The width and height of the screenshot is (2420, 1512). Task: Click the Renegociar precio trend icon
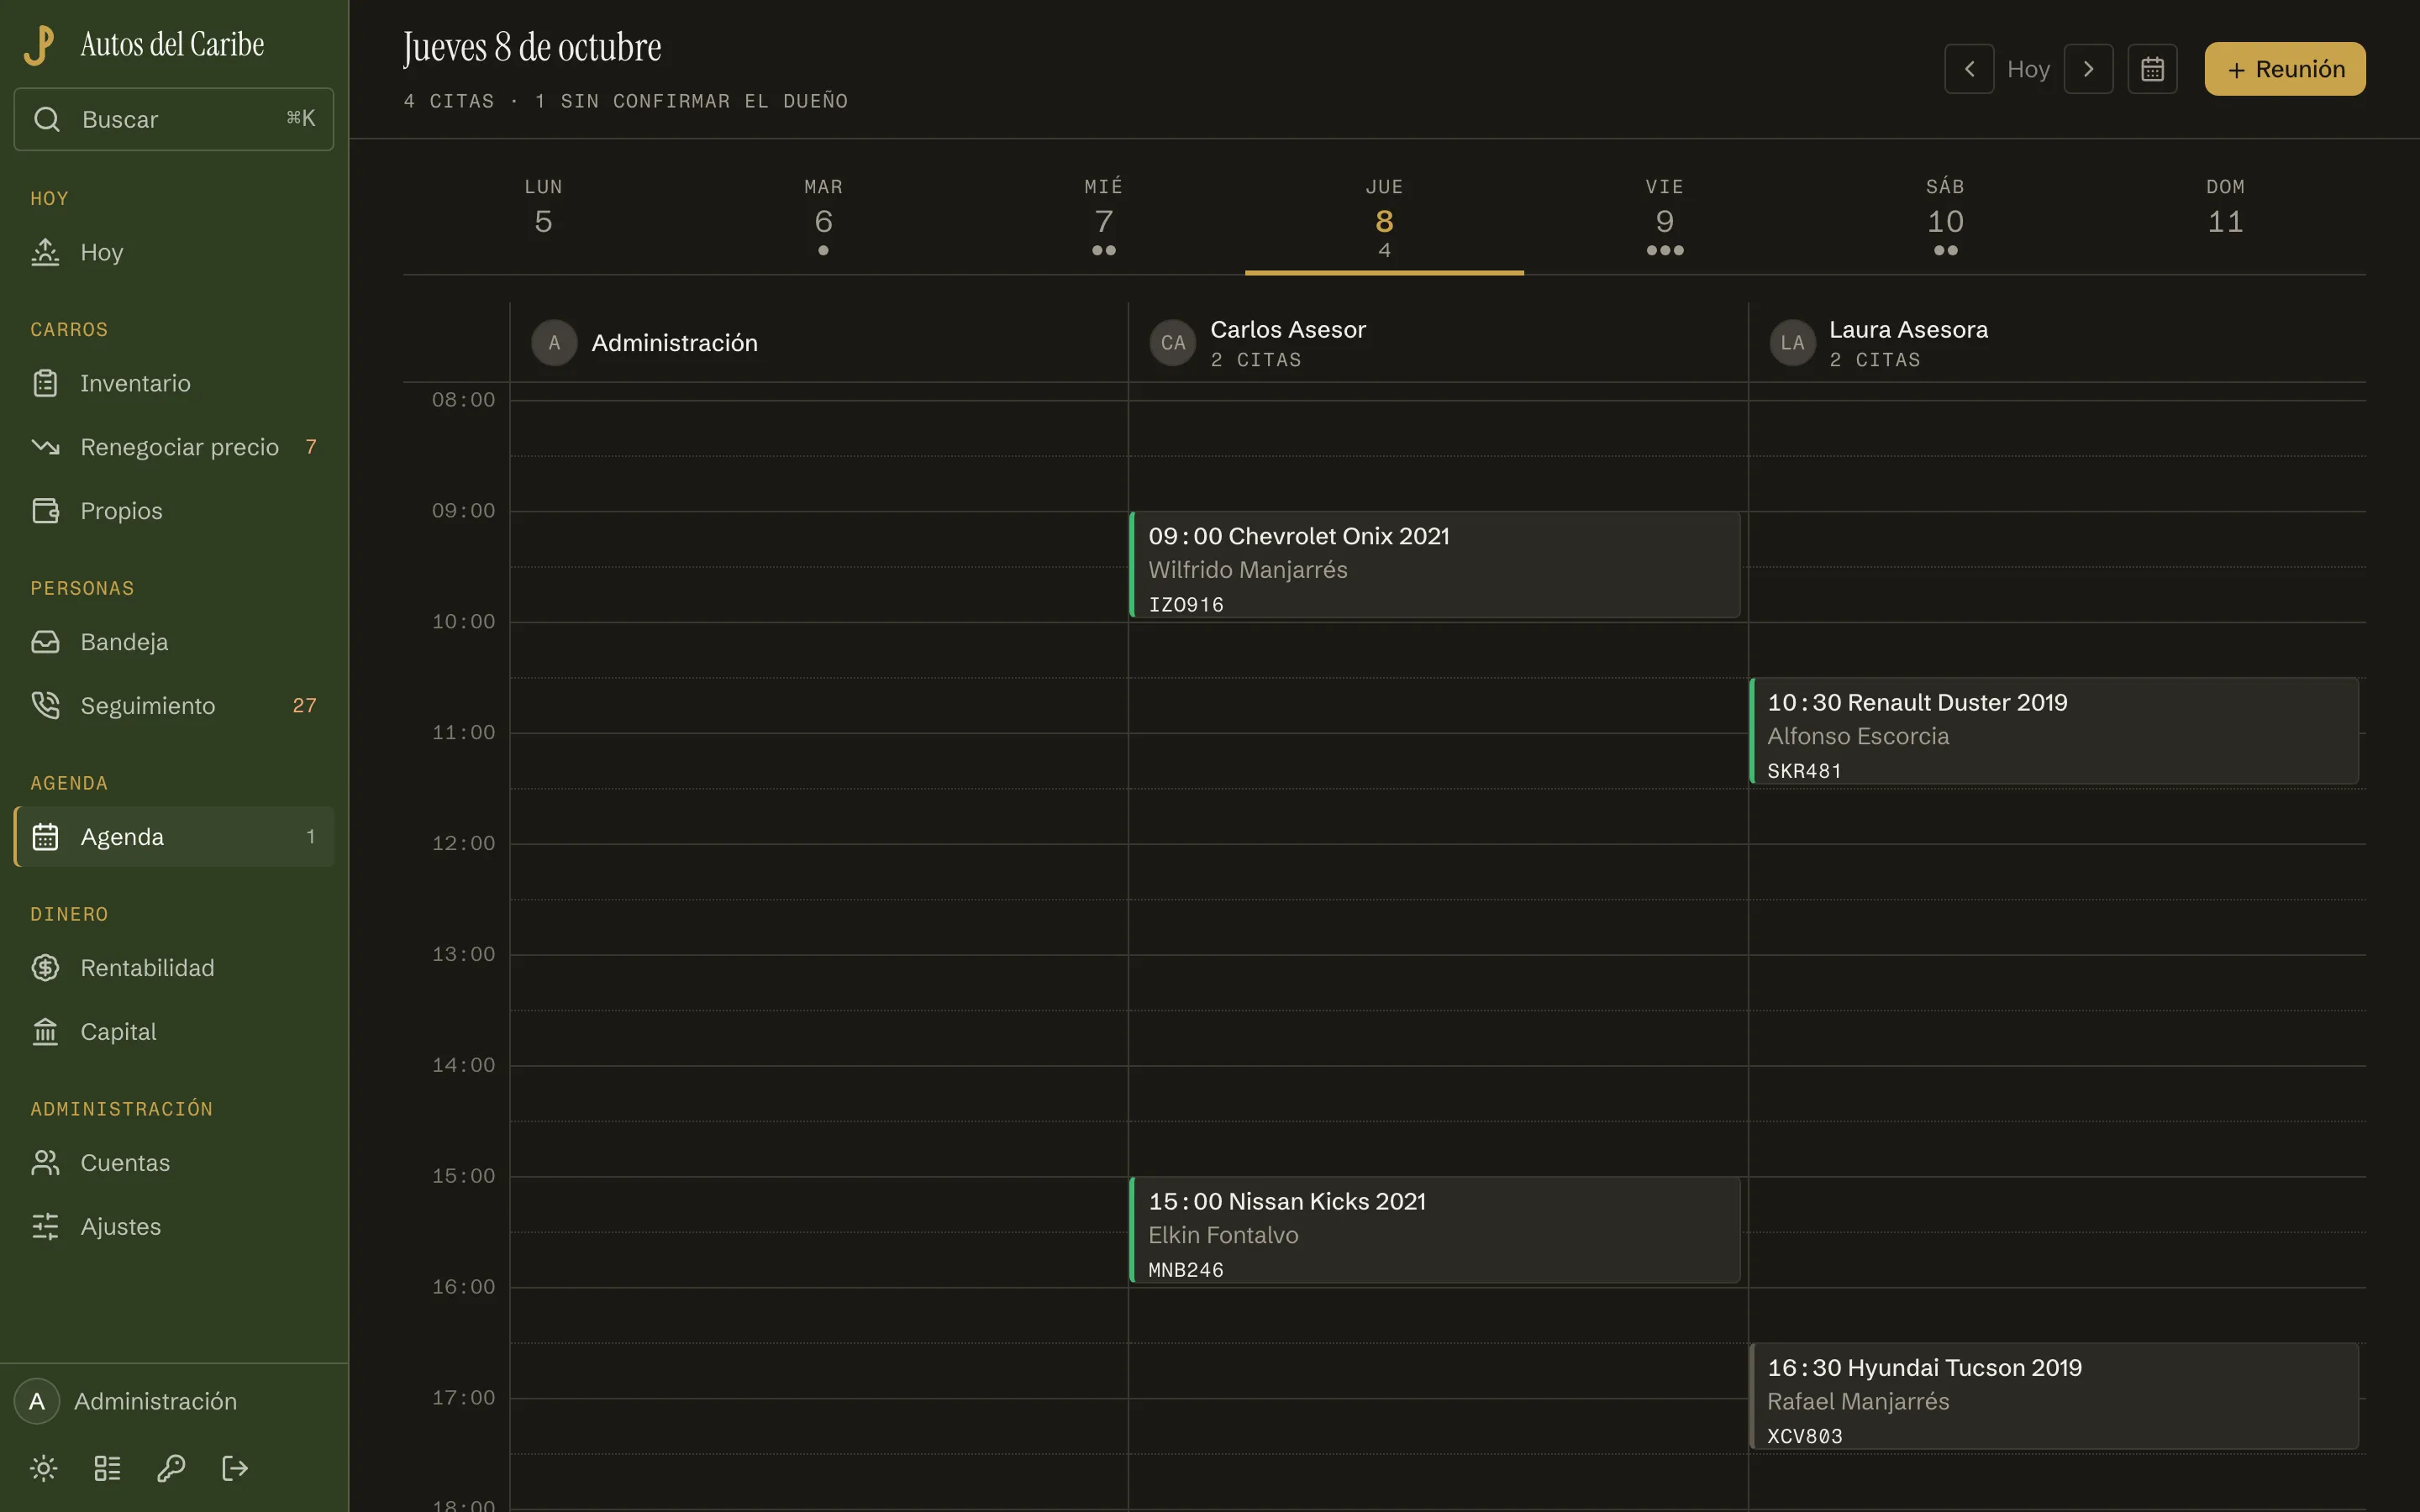point(45,447)
